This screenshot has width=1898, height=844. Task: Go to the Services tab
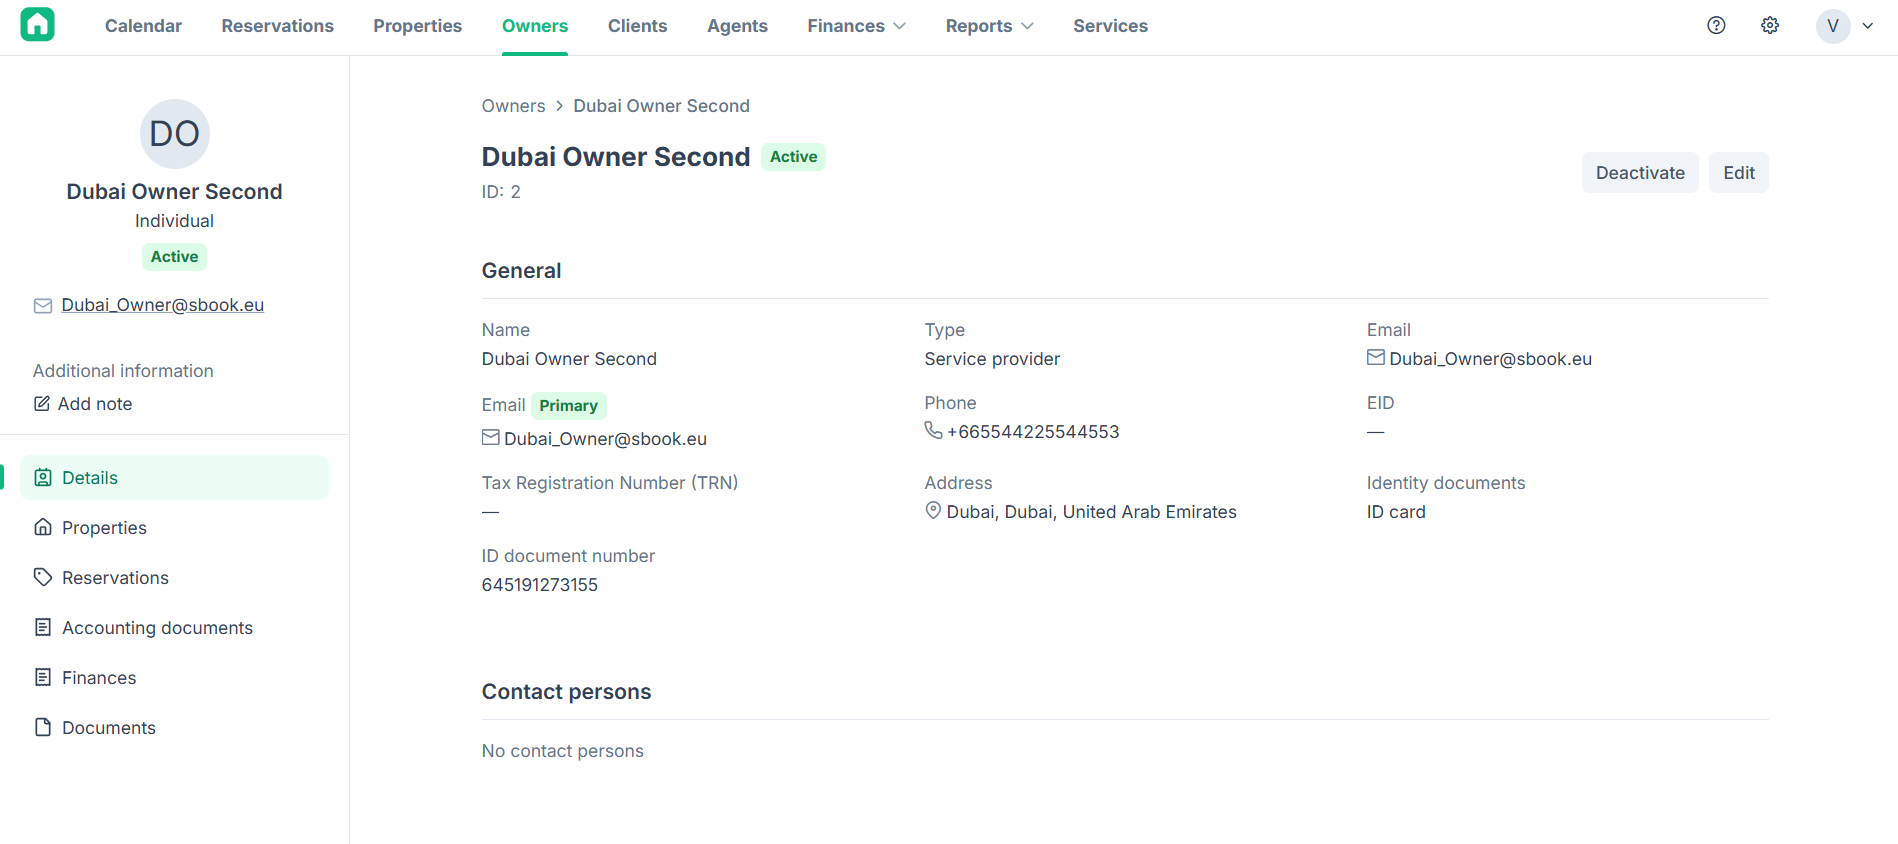1110,26
